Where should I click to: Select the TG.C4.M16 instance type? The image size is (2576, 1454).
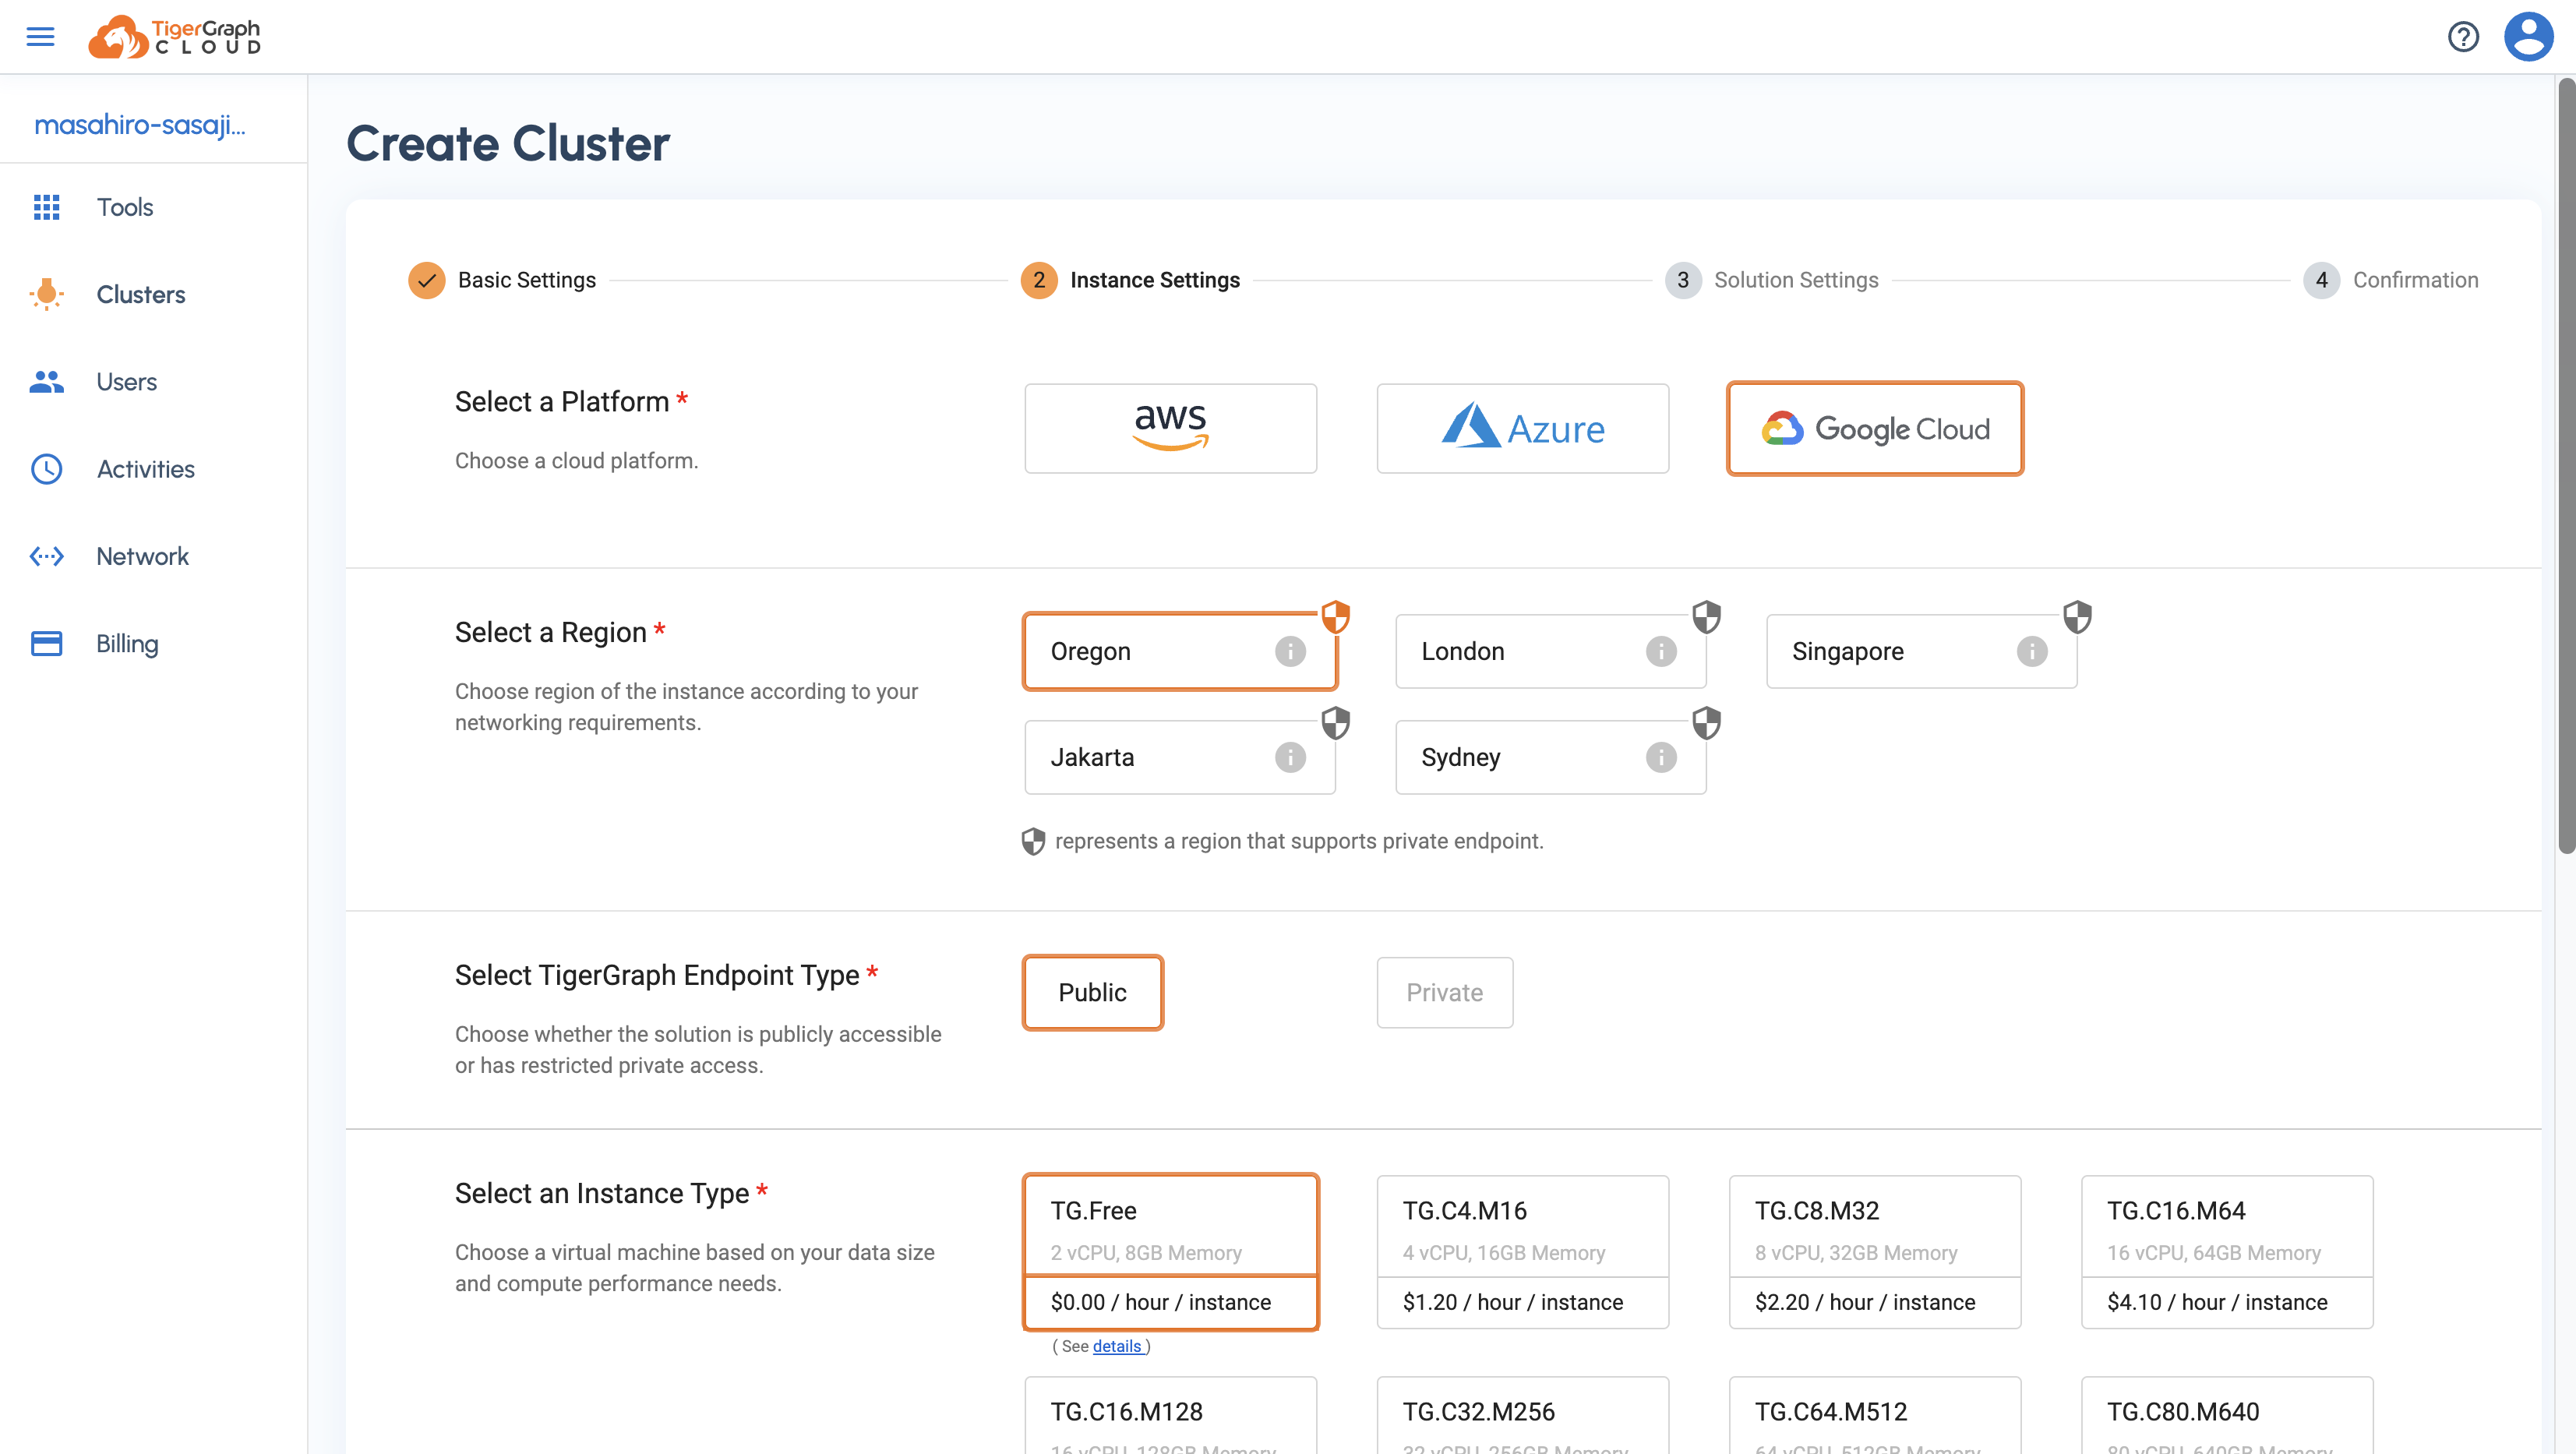1522,1251
